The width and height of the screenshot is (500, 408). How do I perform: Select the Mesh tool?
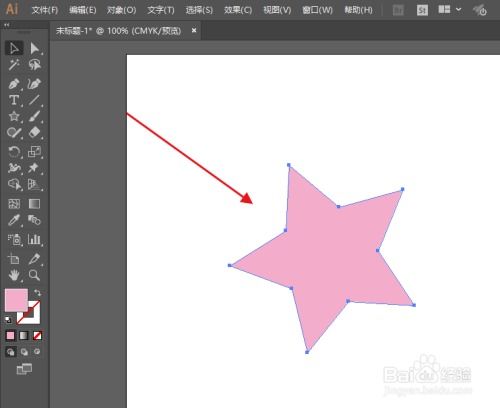(14, 204)
